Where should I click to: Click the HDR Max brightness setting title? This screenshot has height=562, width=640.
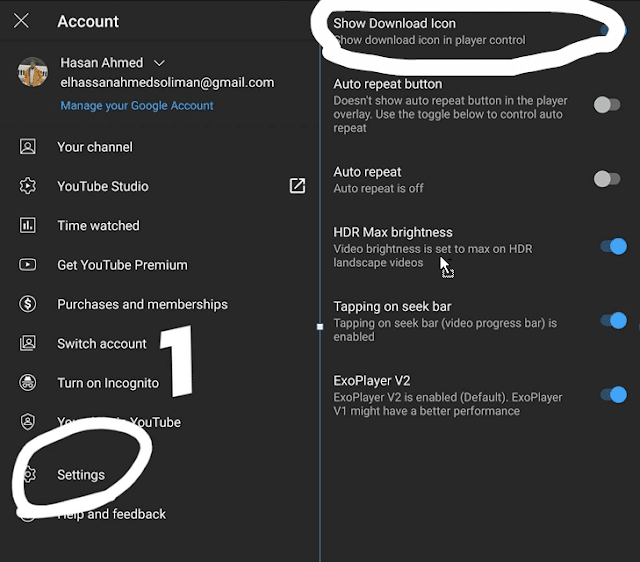[393, 233]
